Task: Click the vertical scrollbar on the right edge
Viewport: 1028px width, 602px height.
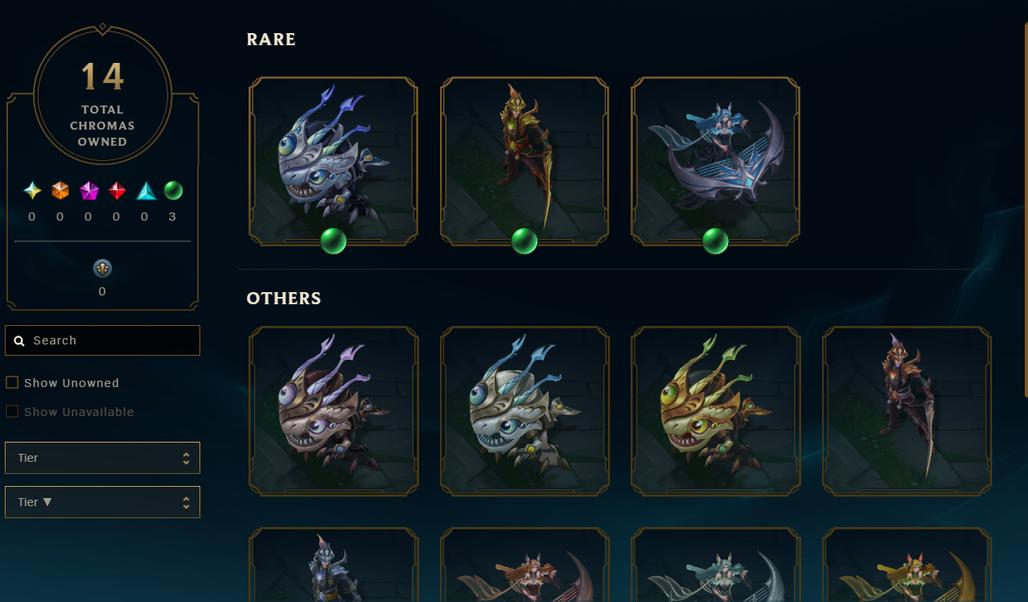Action: pyautogui.click(x=1025, y=210)
